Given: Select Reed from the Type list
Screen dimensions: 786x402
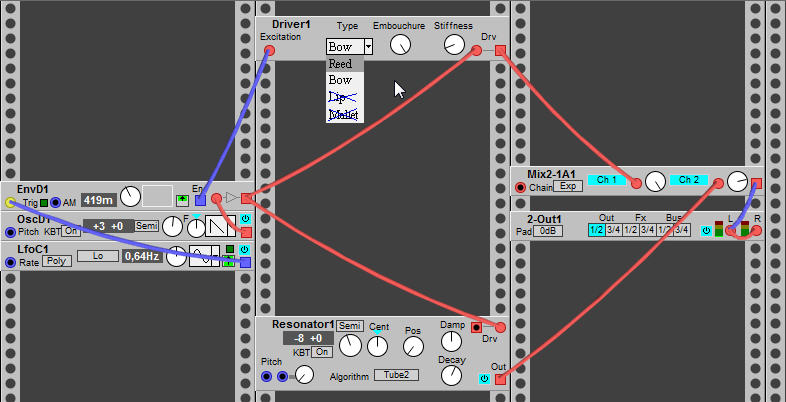Looking at the screenshot, I should (x=340, y=64).
